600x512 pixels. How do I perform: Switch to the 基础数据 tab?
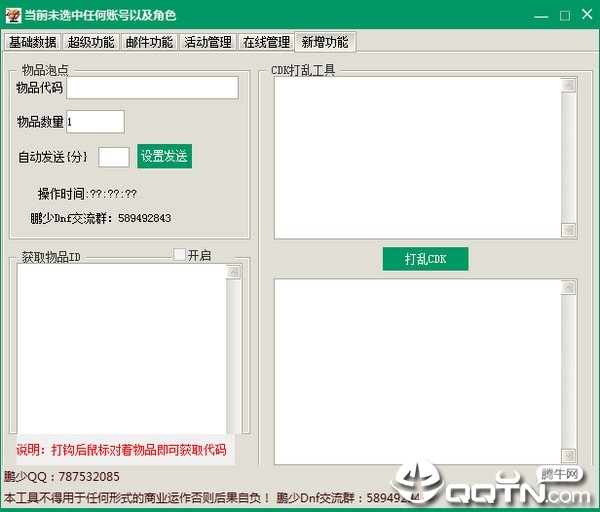pos(32,42)
